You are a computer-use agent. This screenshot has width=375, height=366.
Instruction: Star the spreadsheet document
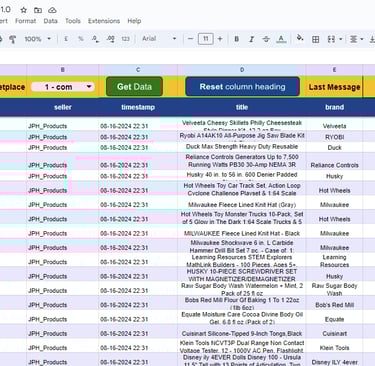(x=24, y=10)
